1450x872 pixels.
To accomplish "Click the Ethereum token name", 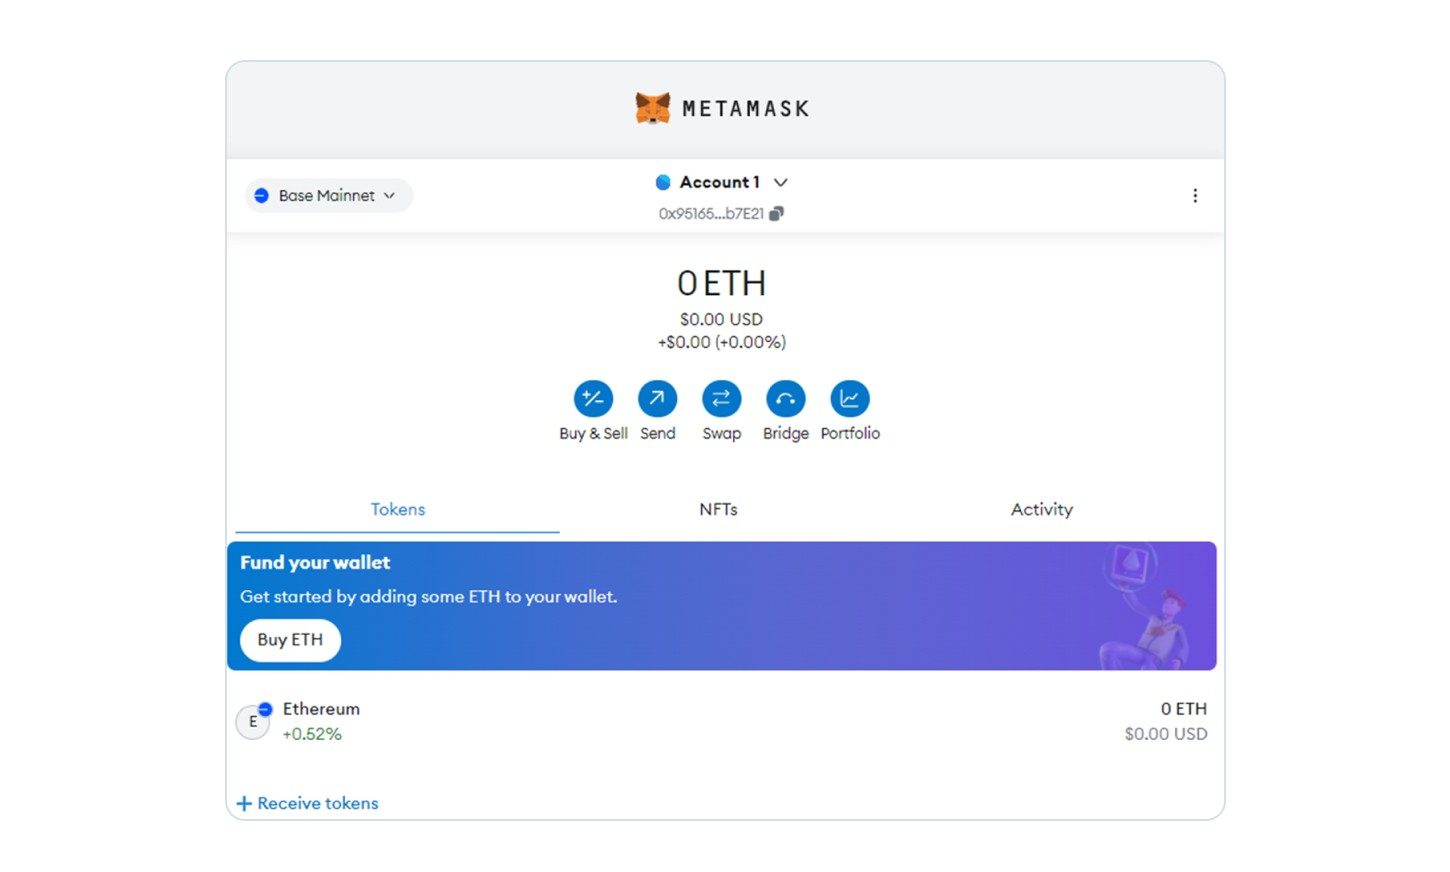I will [x=321, y=709].
